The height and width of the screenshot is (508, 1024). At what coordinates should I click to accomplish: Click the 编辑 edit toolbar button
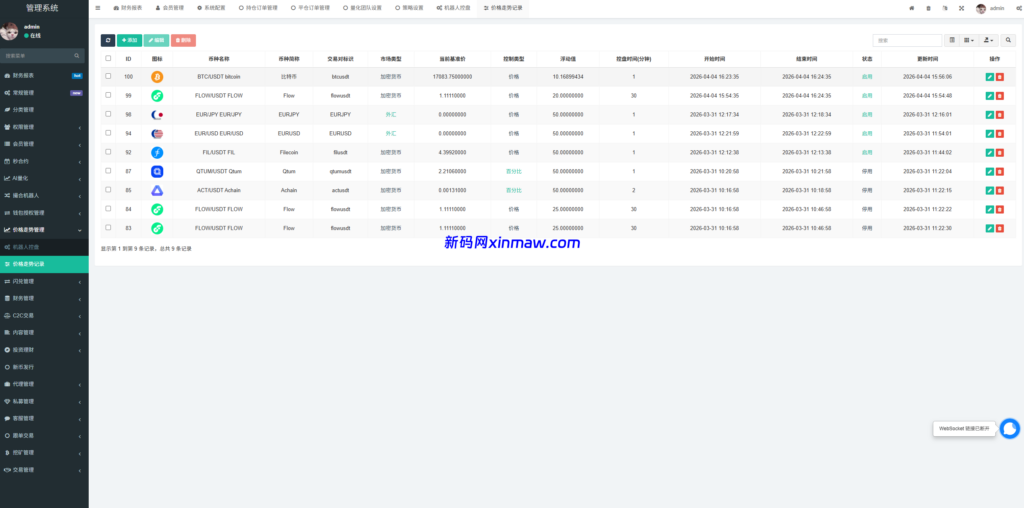coord(156,40)
